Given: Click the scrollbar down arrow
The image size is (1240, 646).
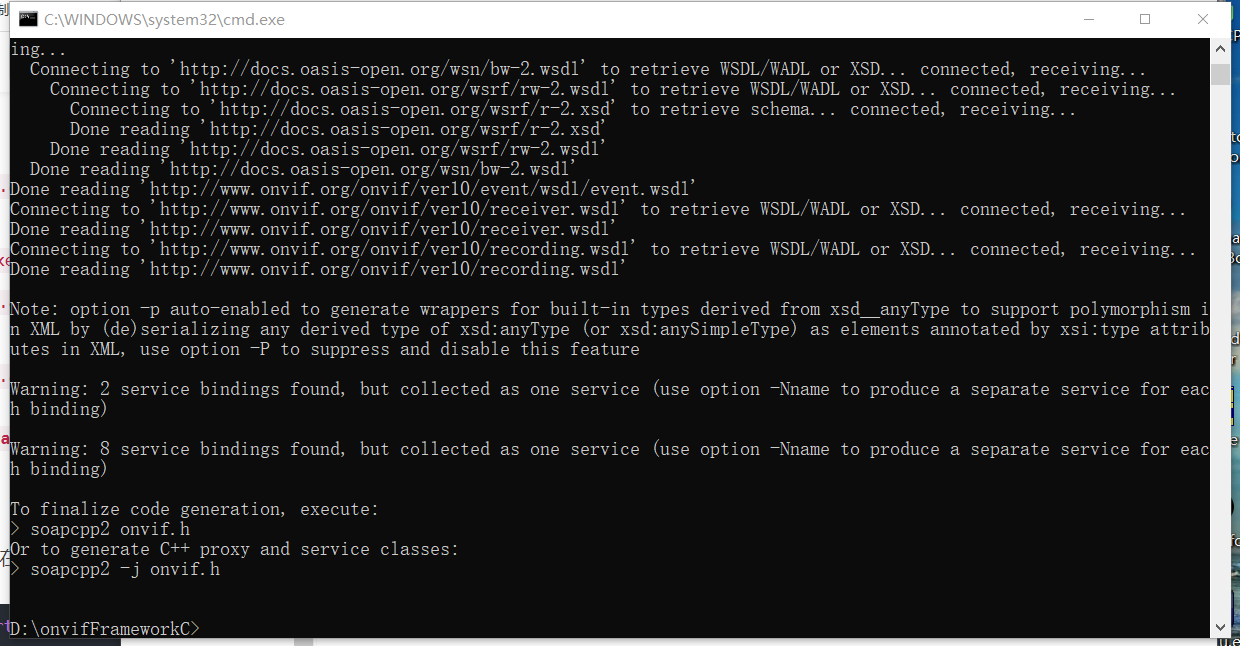Looking at the screenshot, I should (1220, 627).
